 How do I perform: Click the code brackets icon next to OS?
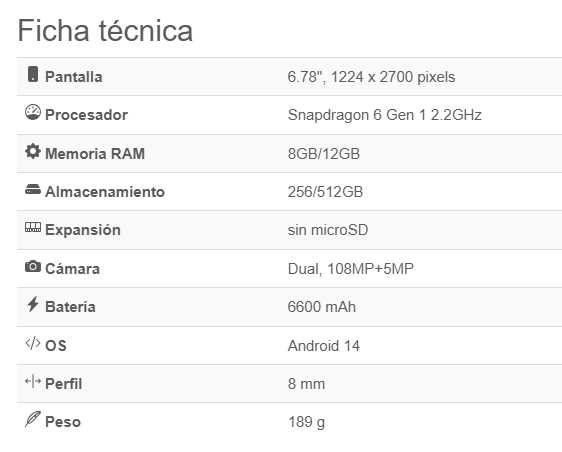tap(33, 343)
